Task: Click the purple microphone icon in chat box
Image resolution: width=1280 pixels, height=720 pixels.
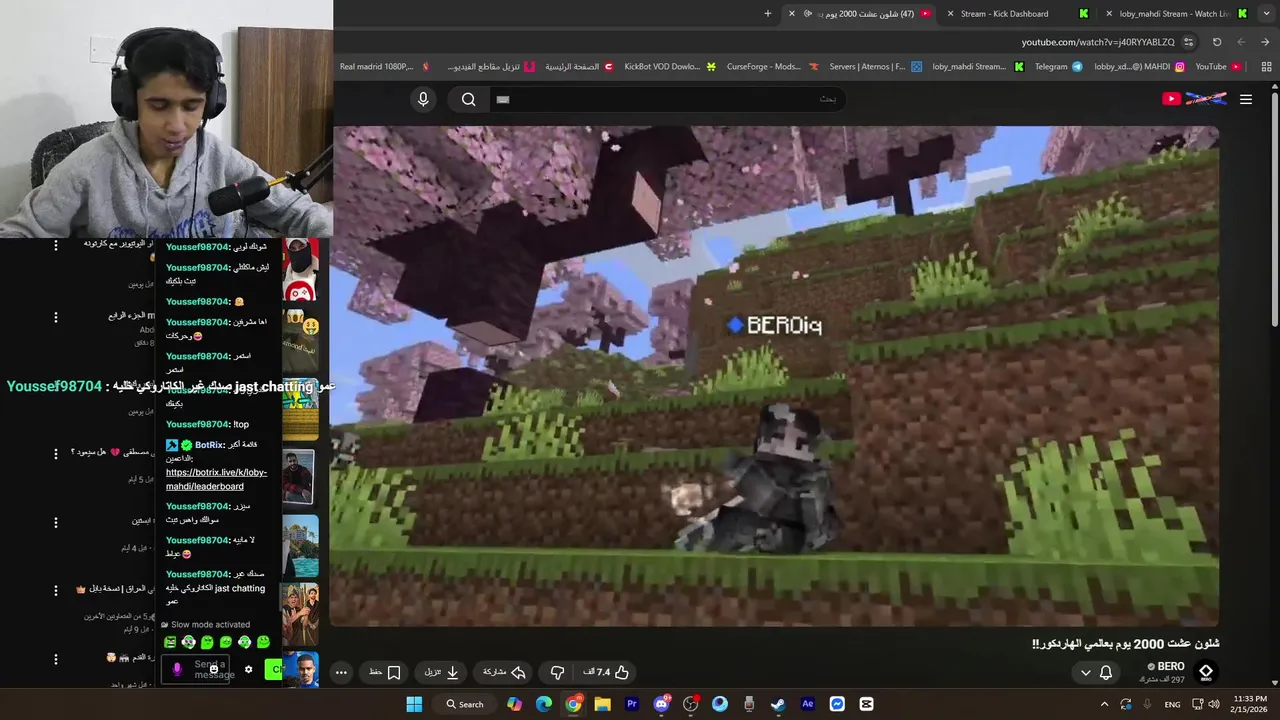Action: coord(177,669)
